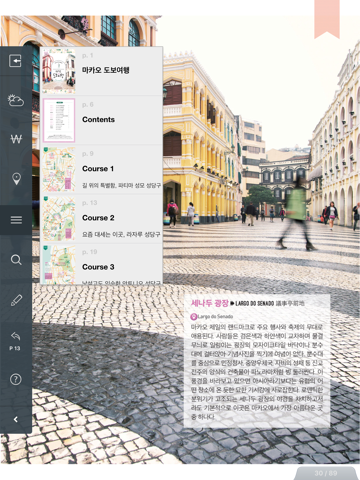Collapse the sidebar with left chevron
Image resolution: width=360 pixels, height=480 pixels.
point(16,419)
